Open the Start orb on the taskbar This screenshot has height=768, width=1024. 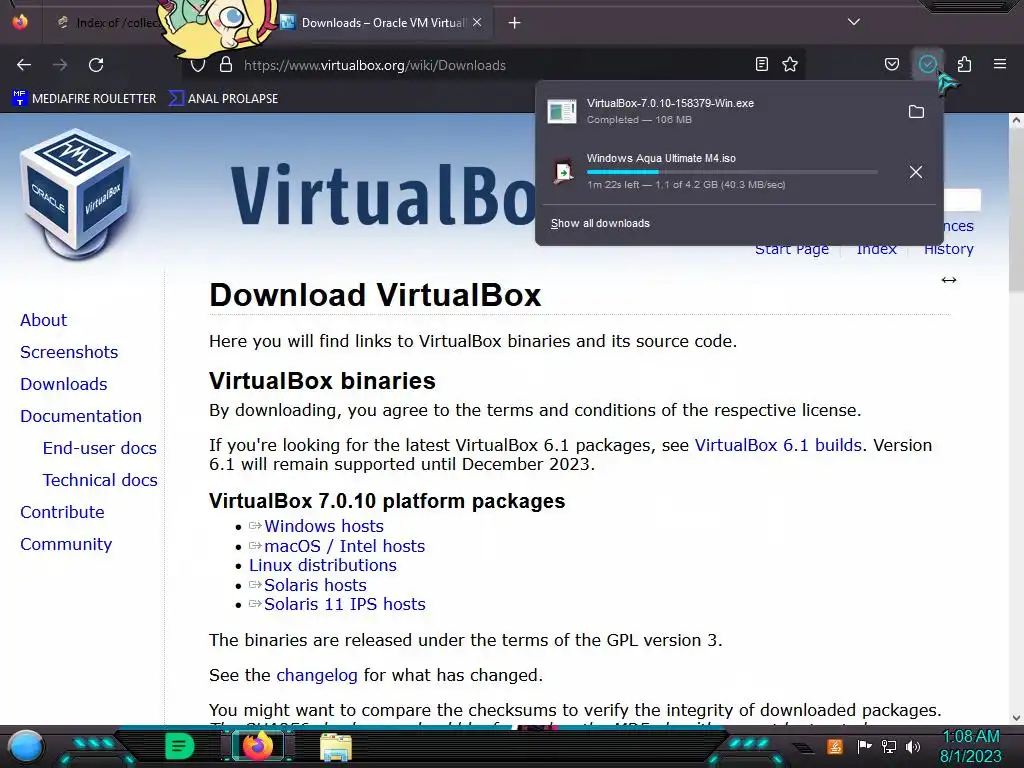pos(25,746)
